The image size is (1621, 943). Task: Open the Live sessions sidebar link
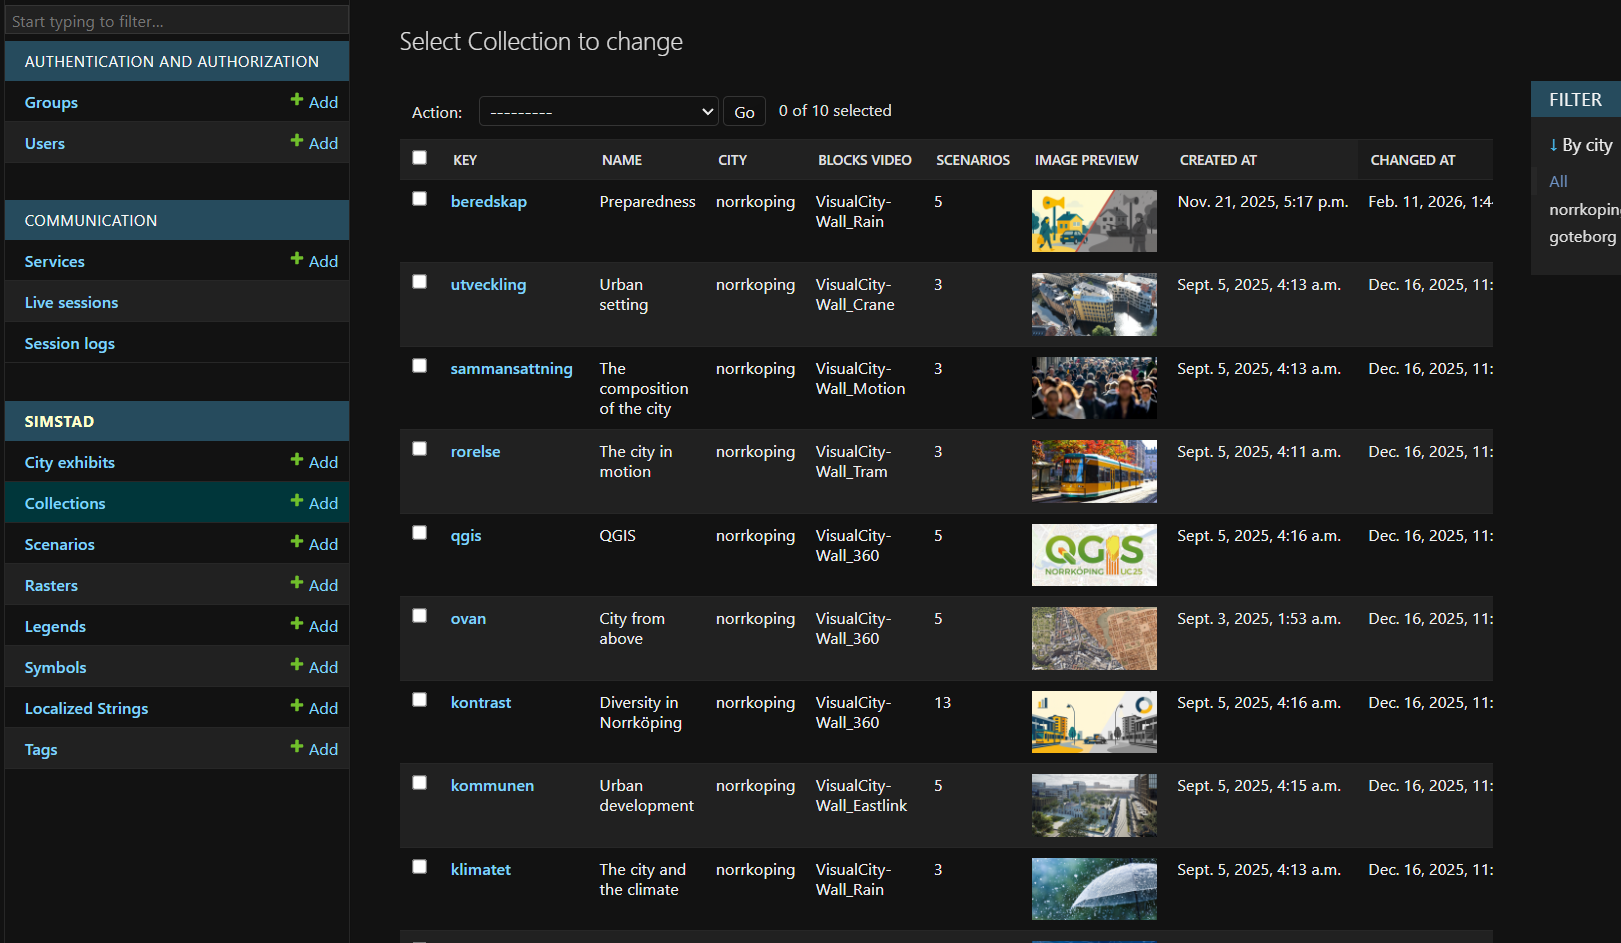click(71, 302)
